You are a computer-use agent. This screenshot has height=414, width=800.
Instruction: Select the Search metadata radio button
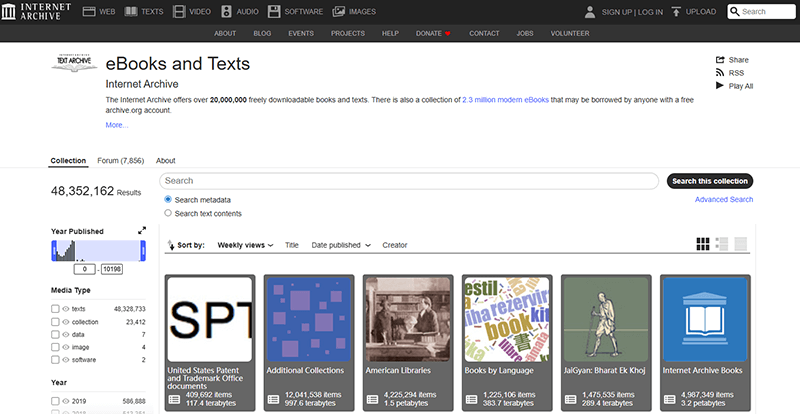168,199
